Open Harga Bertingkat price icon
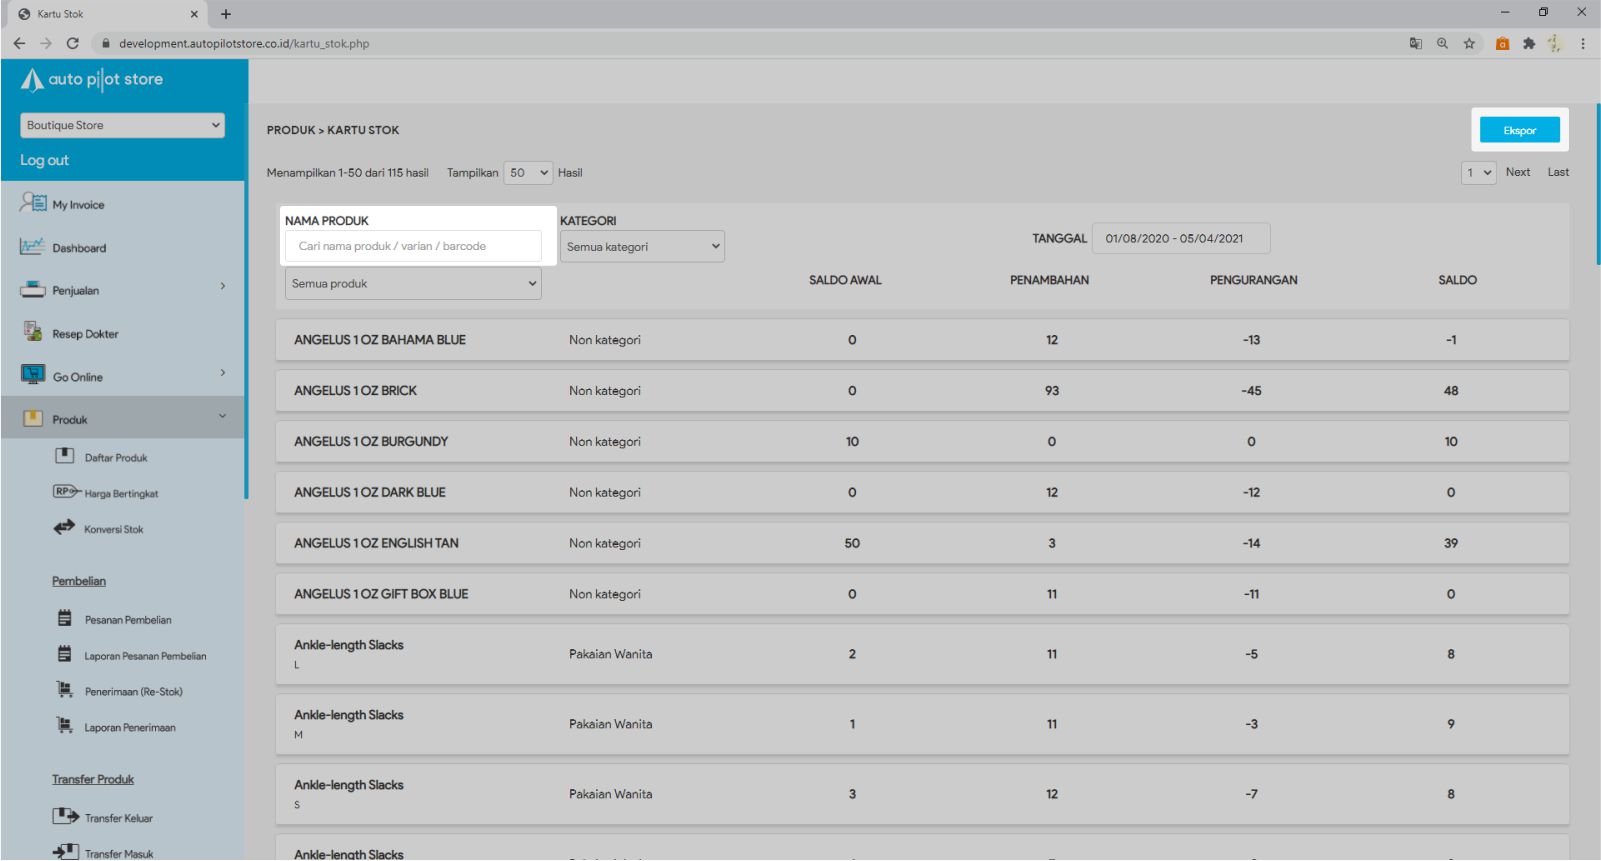This screenshot has height=861, width=1601. tap(66, 492)
